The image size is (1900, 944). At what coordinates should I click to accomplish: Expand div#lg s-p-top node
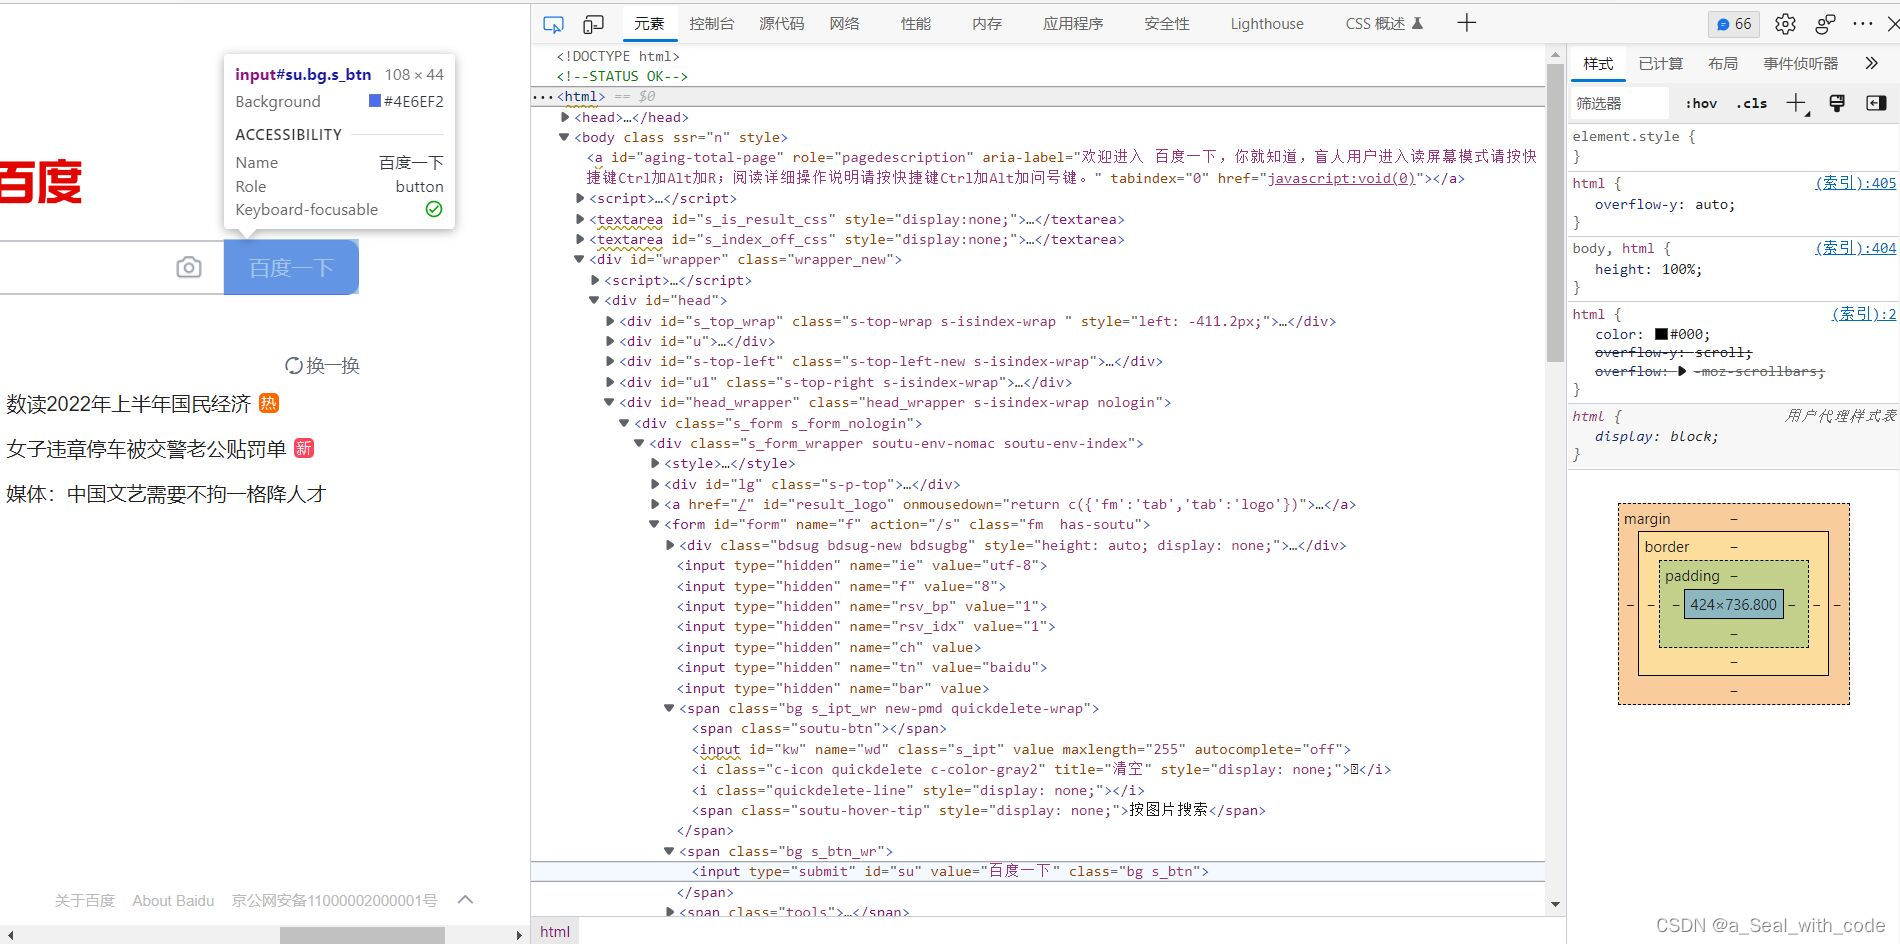[655, 484]
